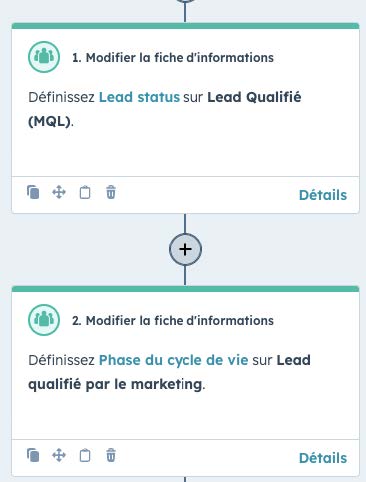The height and width of the screenshot is (482, 366).
Task: Select the title '2. Modifier la fiche d'informations'
Action: coord(173,321)
